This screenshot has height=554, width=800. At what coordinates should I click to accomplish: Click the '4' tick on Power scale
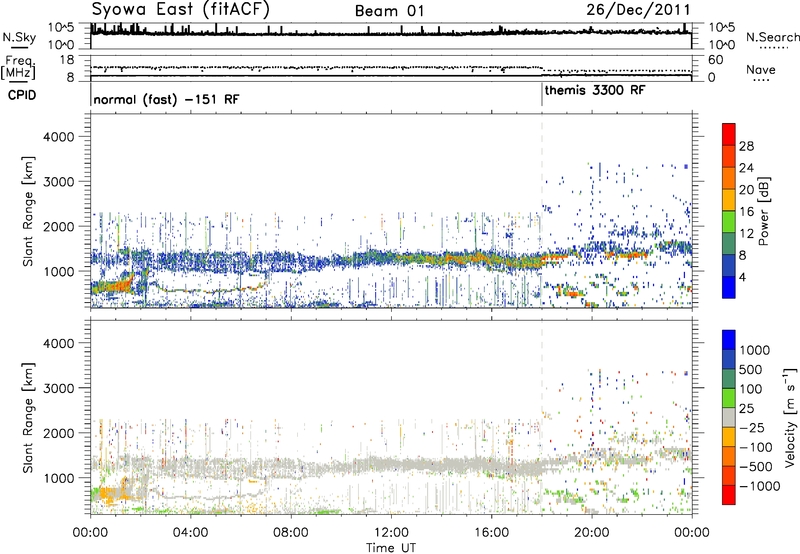click(x=742, y=277)
